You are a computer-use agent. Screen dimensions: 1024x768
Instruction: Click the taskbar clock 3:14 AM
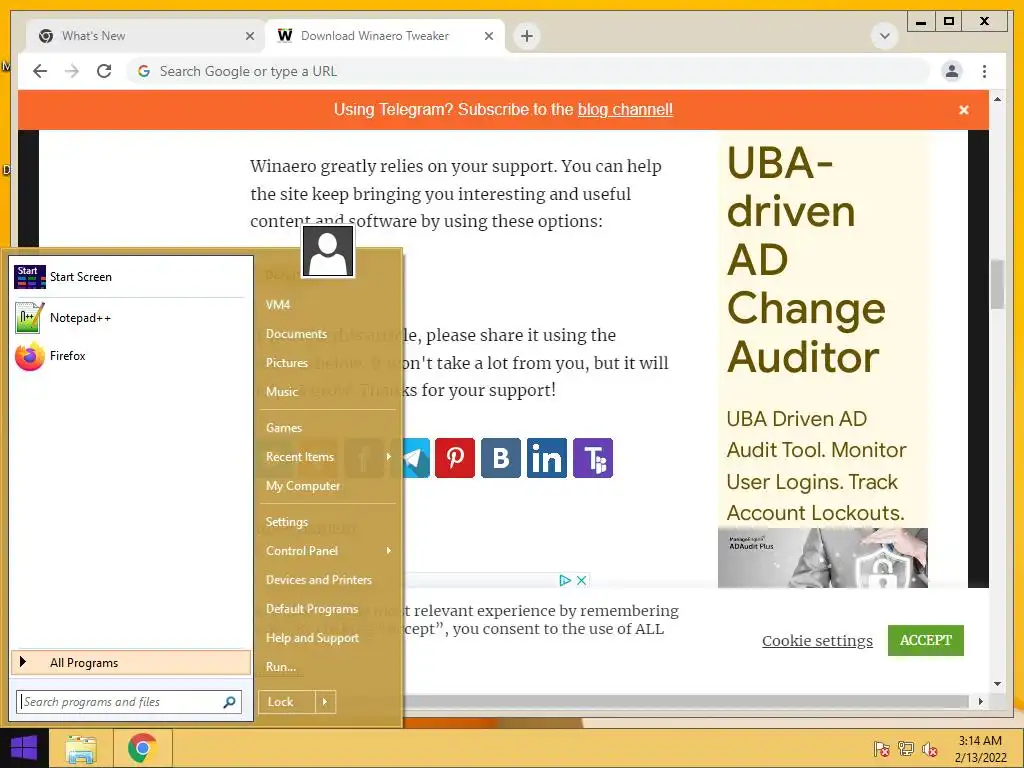click(x=980, y=741)
